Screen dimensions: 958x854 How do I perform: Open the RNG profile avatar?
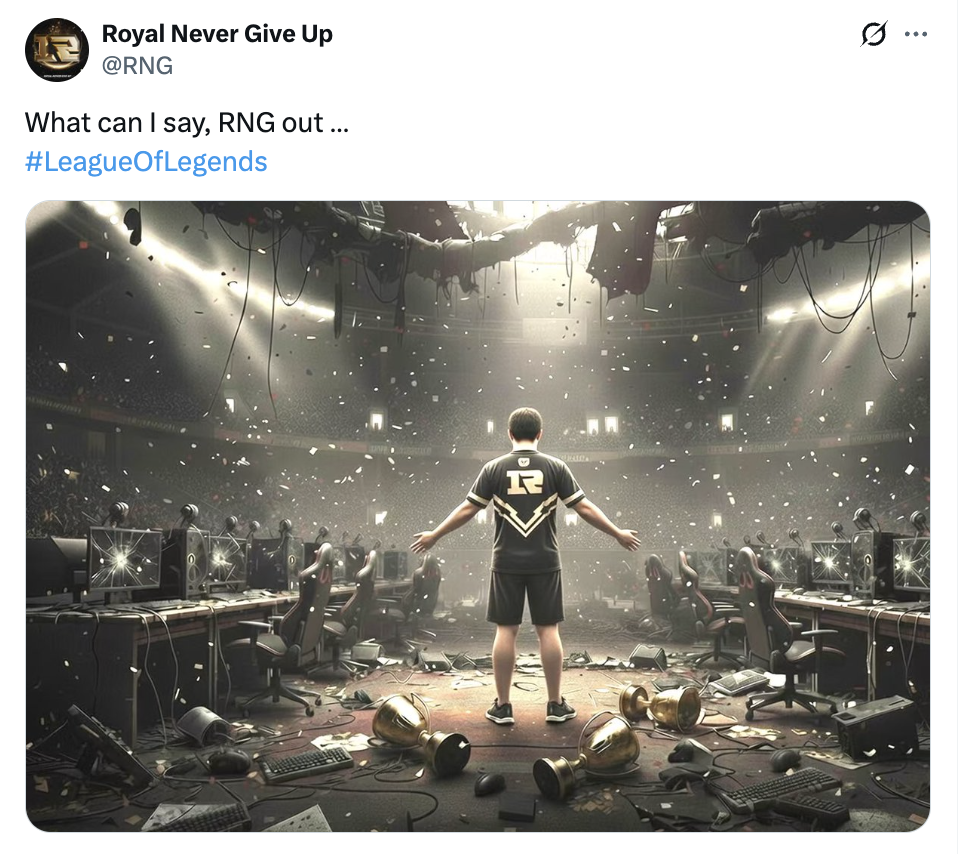(x=57, y=49)
